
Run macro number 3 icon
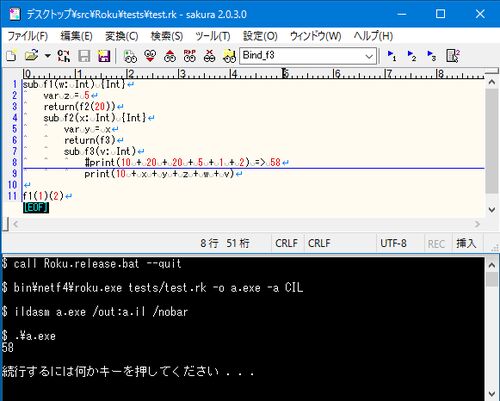click(x=432, y=56)
